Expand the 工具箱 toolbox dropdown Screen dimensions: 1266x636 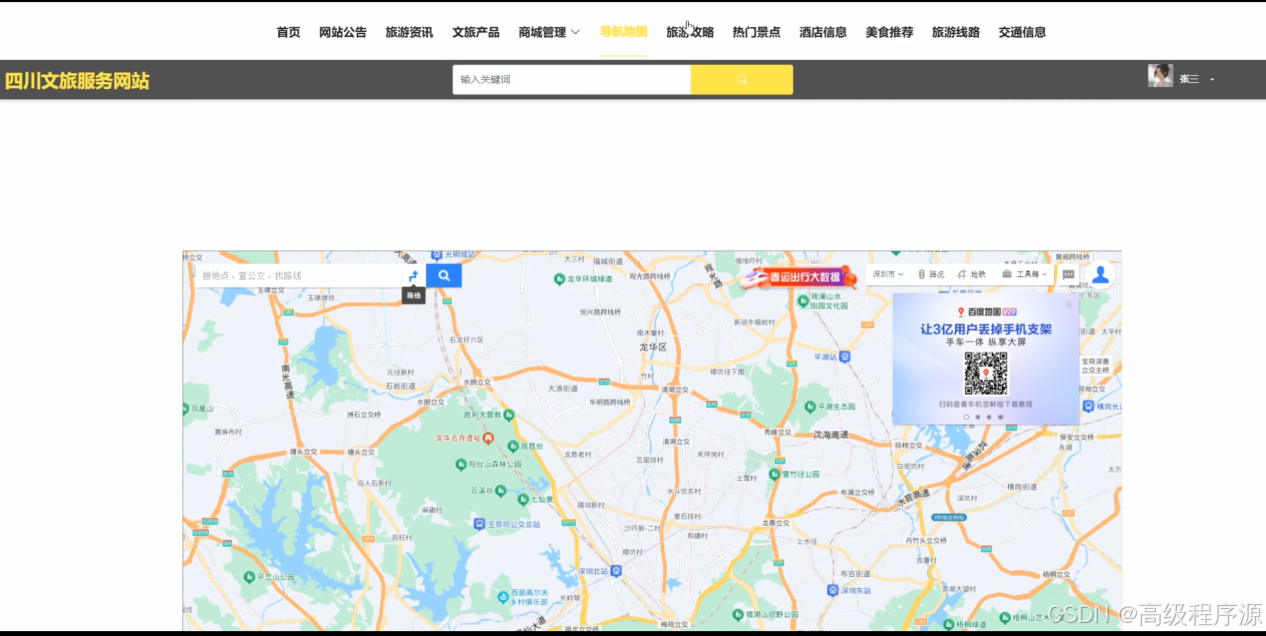point(1025,274)
